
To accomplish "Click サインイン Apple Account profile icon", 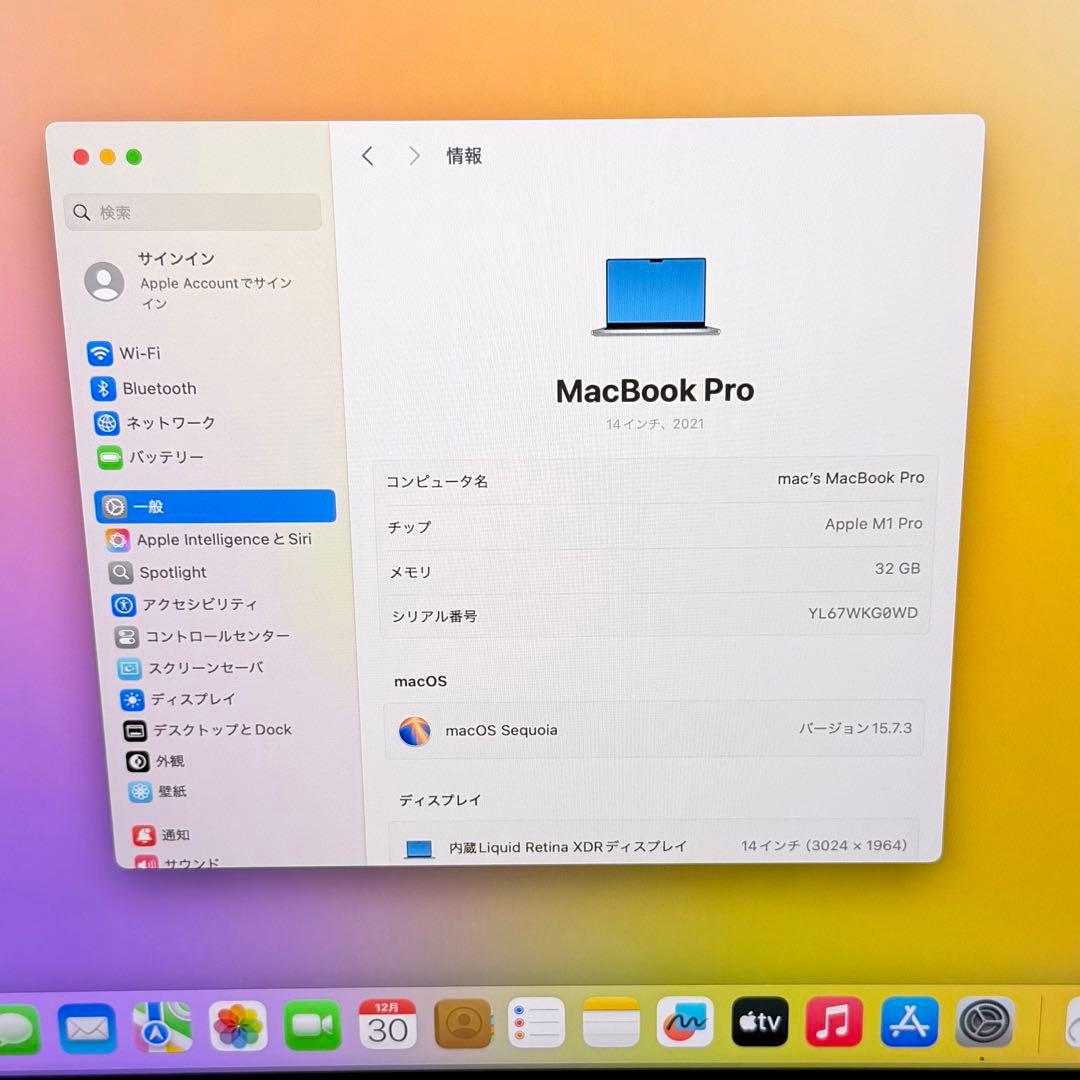I will [105, 281].
